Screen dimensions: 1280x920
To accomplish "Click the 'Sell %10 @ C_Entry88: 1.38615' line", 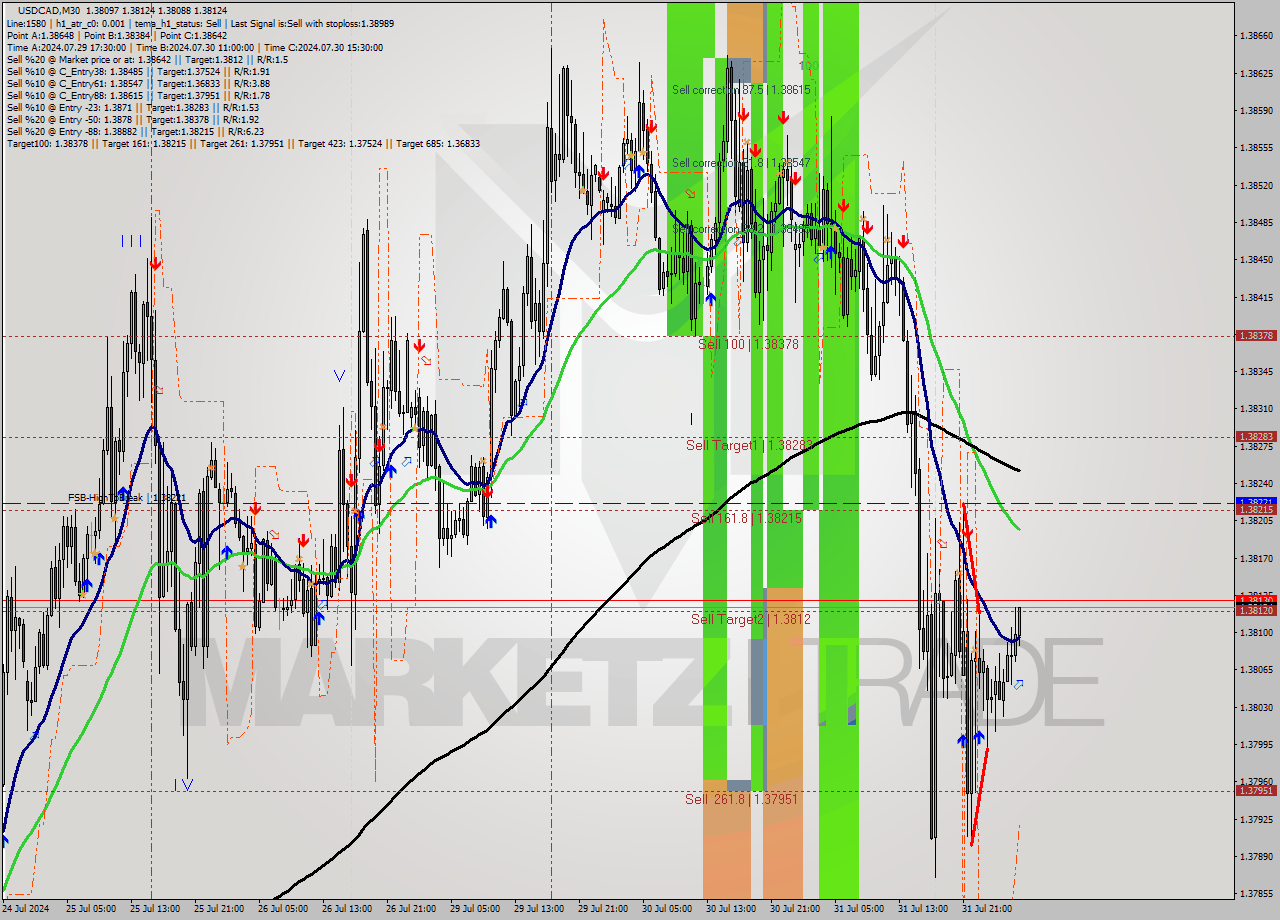I will click(138, 95).
